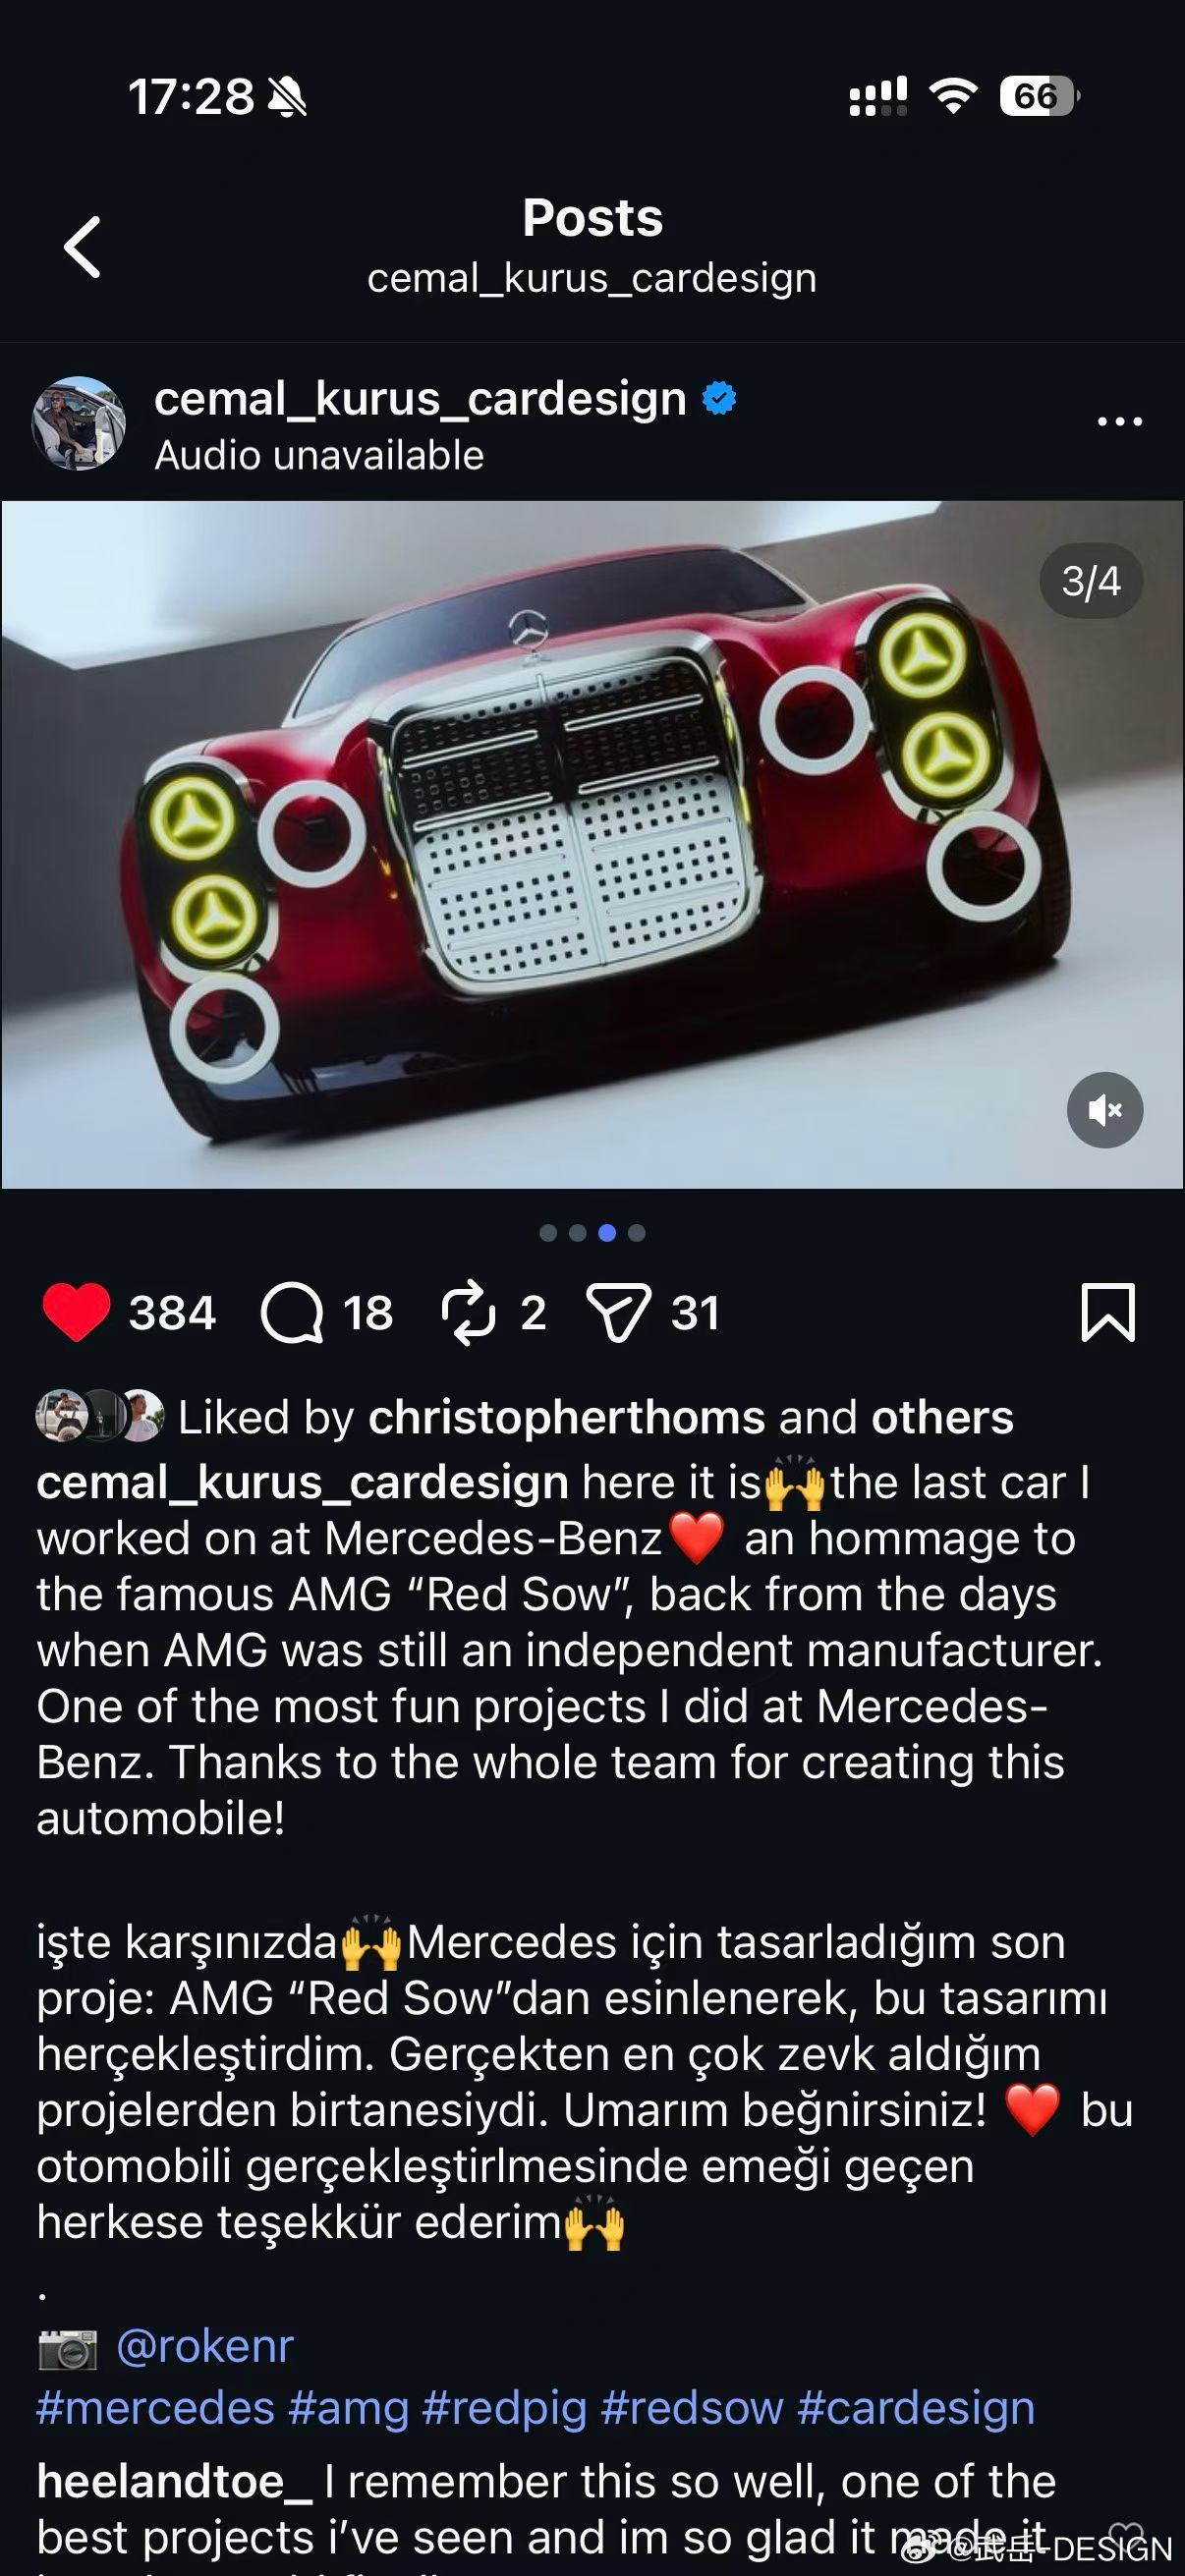Tap the red Mercedes car image
The width and height of the screenshot is (1185, 2576).
pos(592,845)
